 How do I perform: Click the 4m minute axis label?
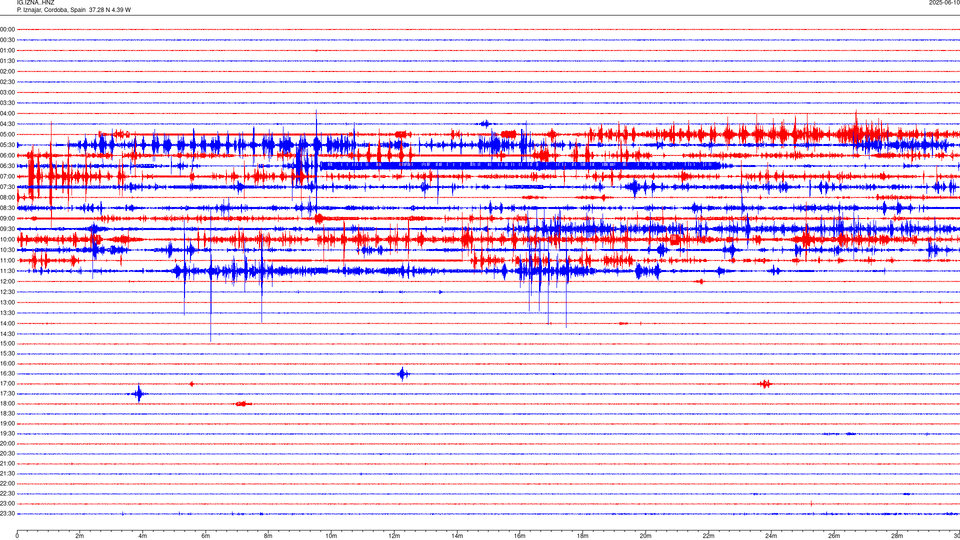tap(143, 536)
